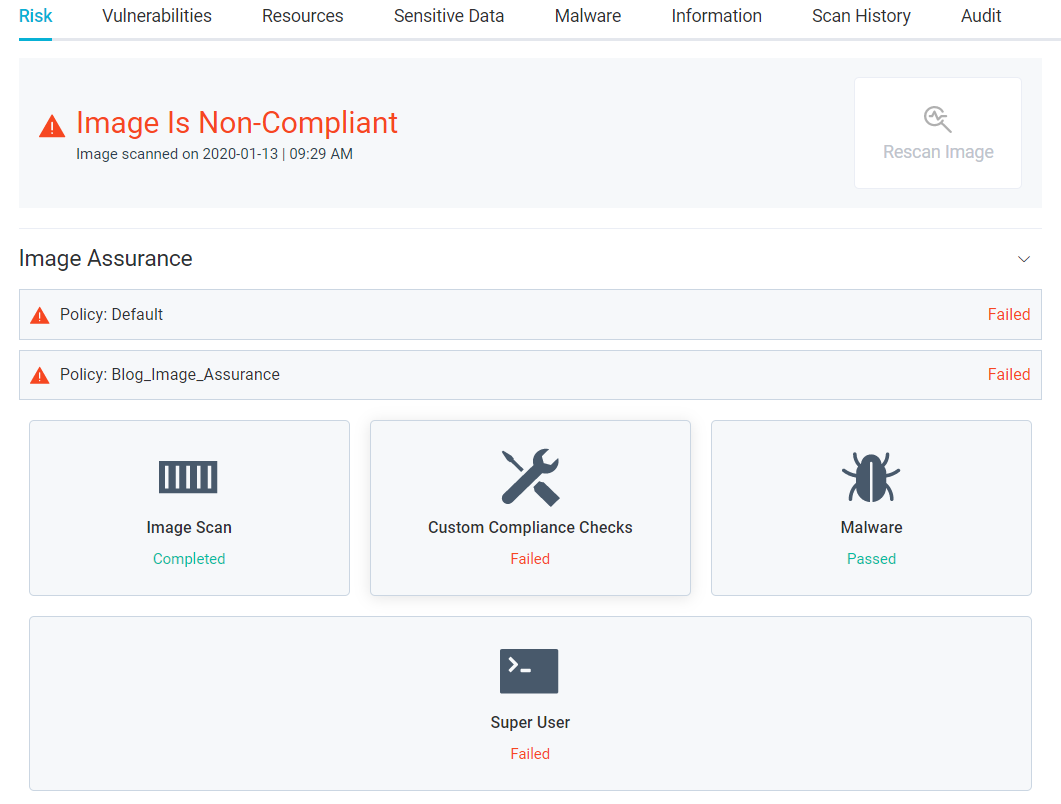Click the Image Scan container icon
The width and height of the screenshot is (1061, 804).
[188, 477]
